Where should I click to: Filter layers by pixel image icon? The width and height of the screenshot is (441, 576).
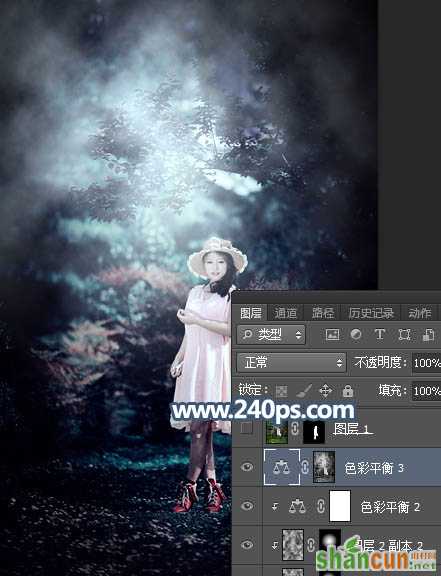tap(332, 335)
